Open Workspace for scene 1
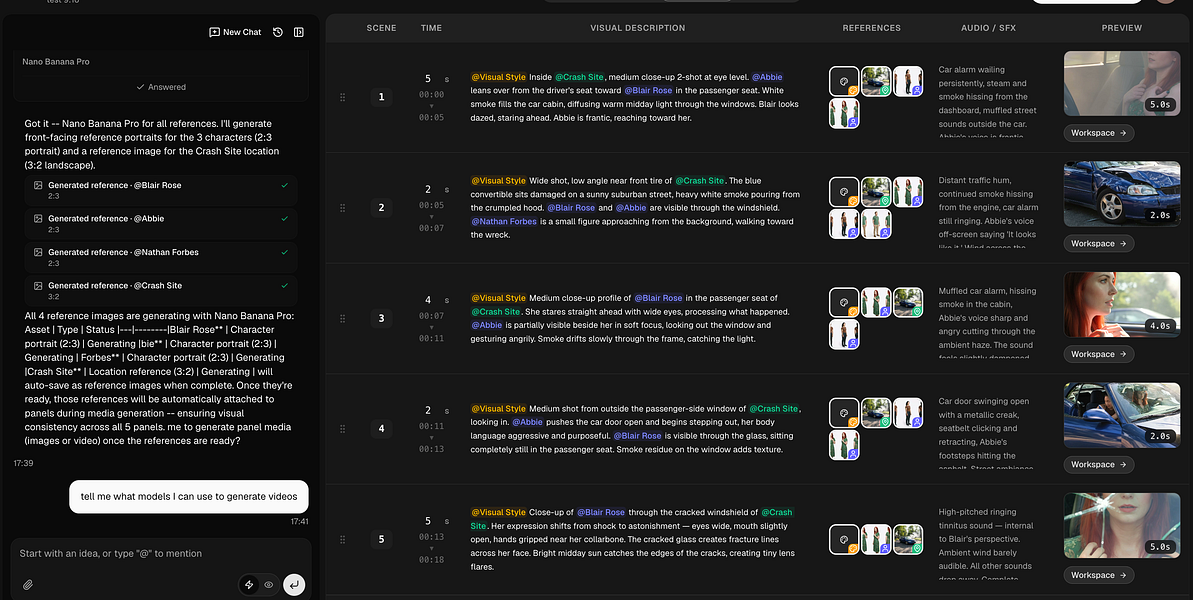This screenshot has width=1193, height=600. pos(1099,133)
